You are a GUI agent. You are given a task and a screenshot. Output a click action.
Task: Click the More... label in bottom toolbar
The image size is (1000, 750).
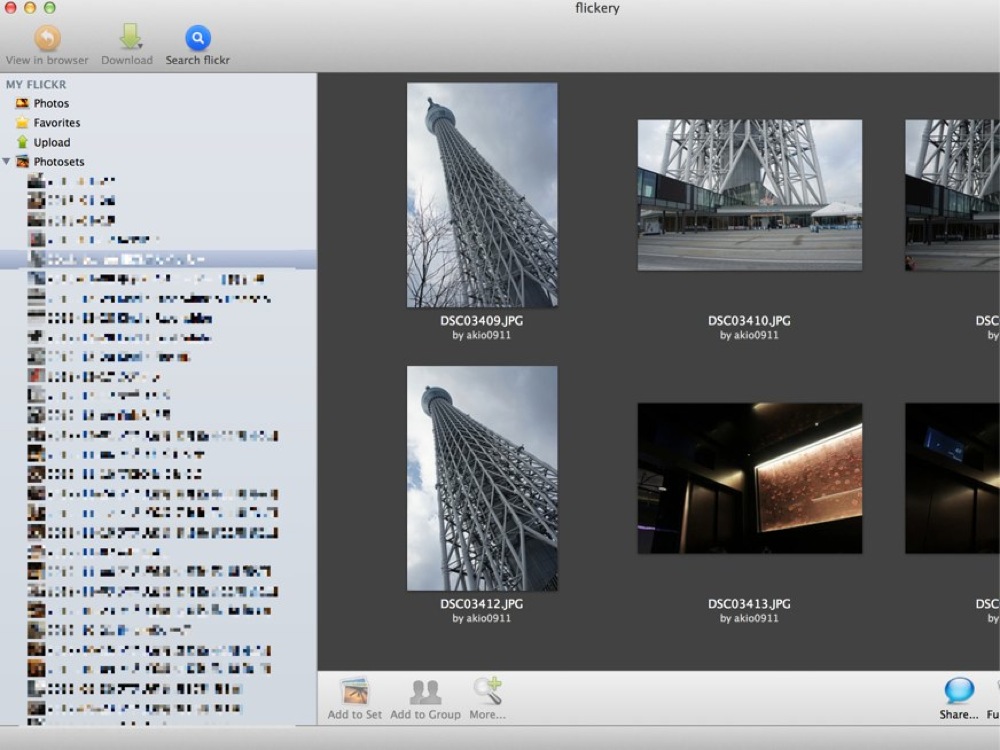pos(487,715)
